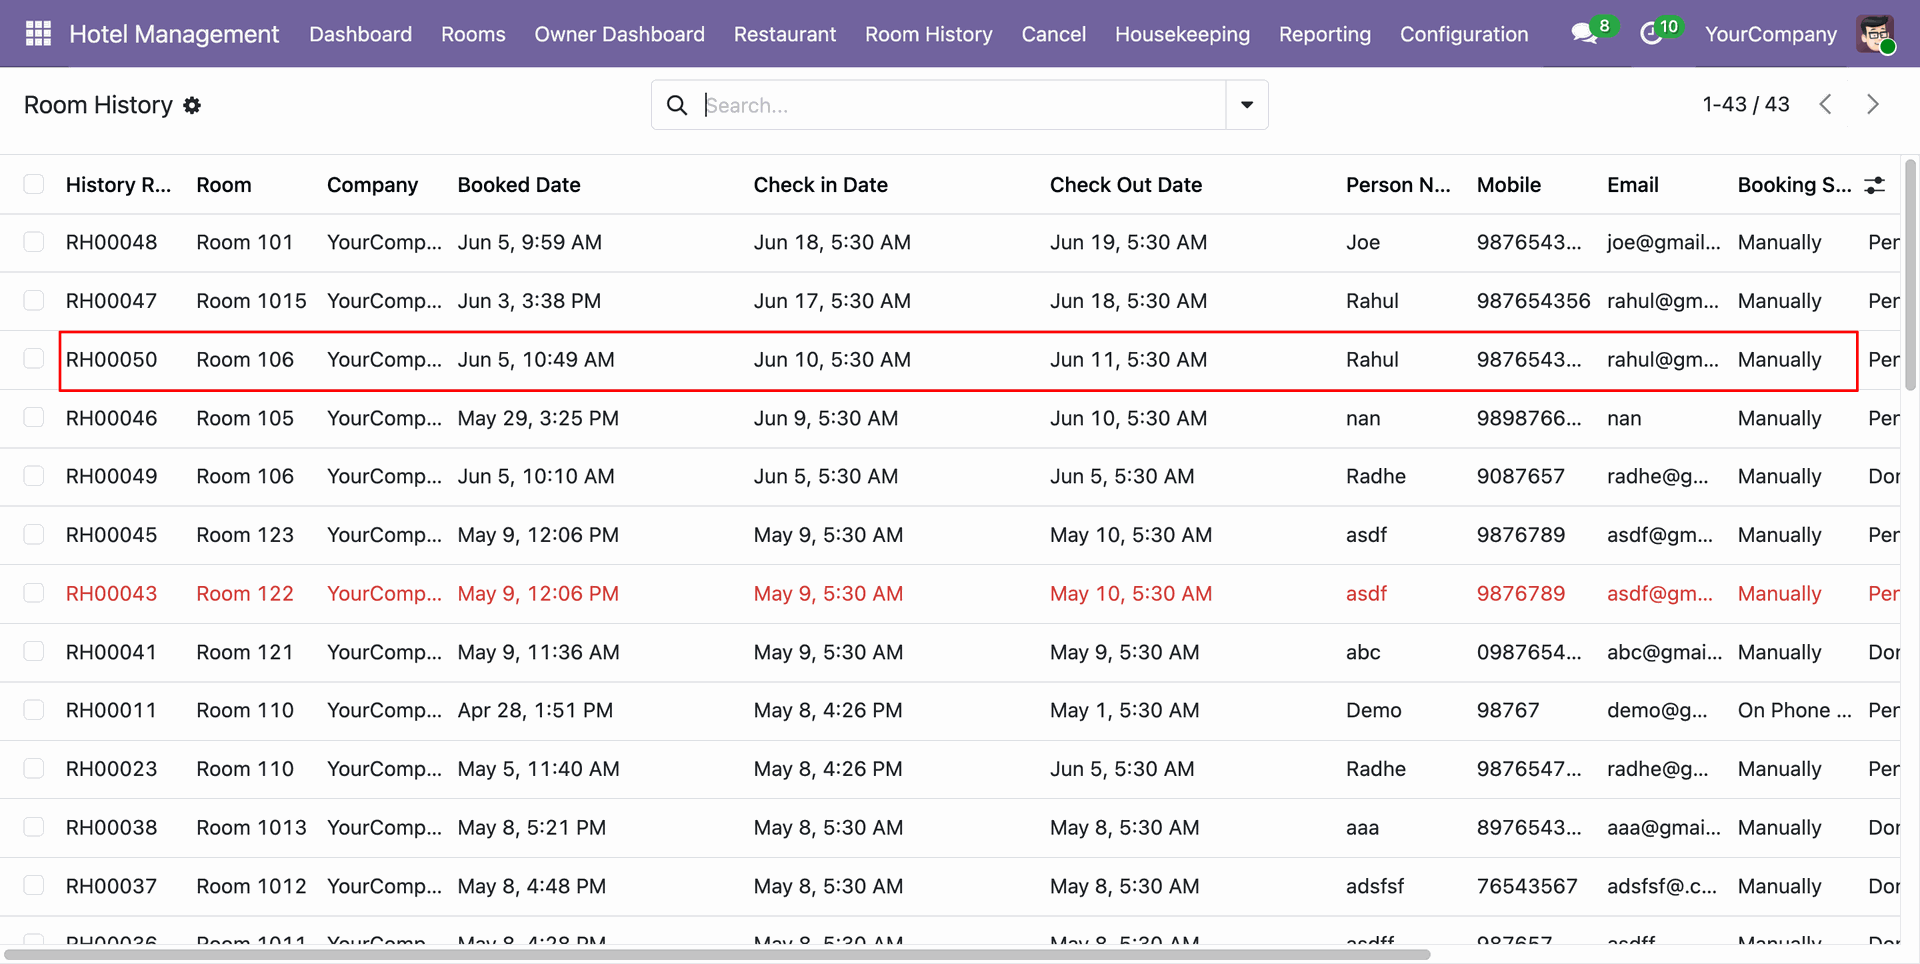Open the chat messages icon
This screenshot has height=964, width=1920.
pos(1583,34)
